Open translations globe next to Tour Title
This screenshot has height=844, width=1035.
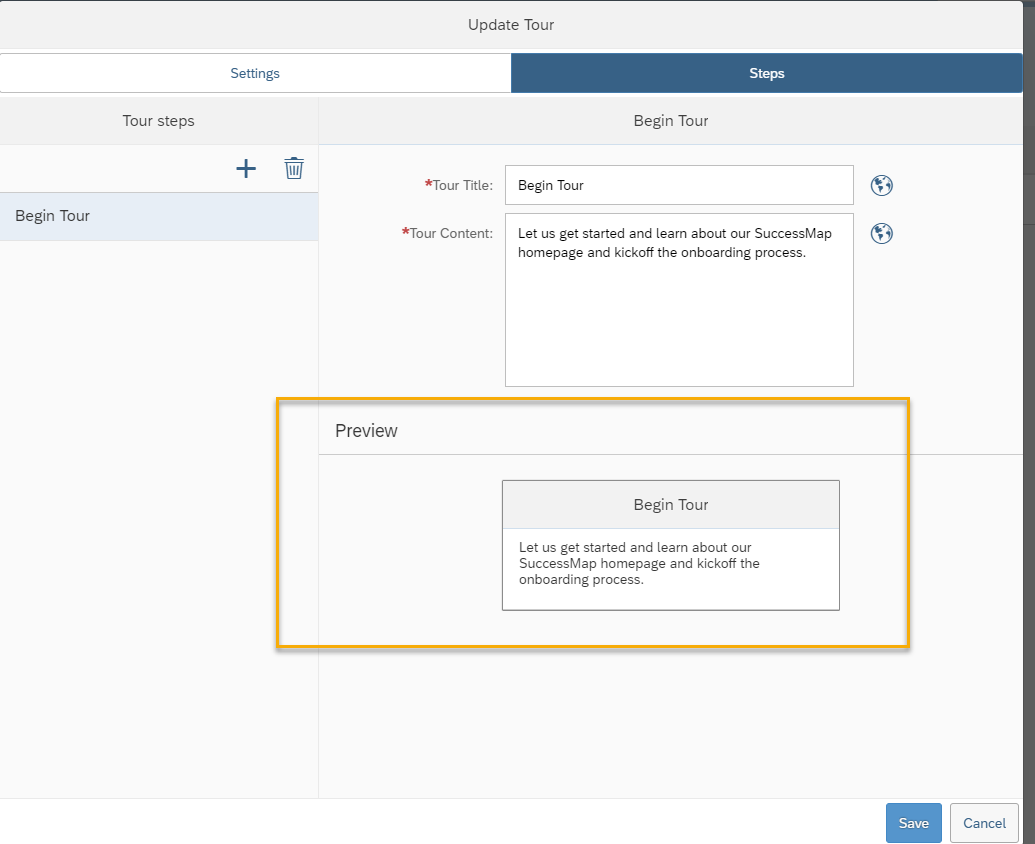(881, 185)
